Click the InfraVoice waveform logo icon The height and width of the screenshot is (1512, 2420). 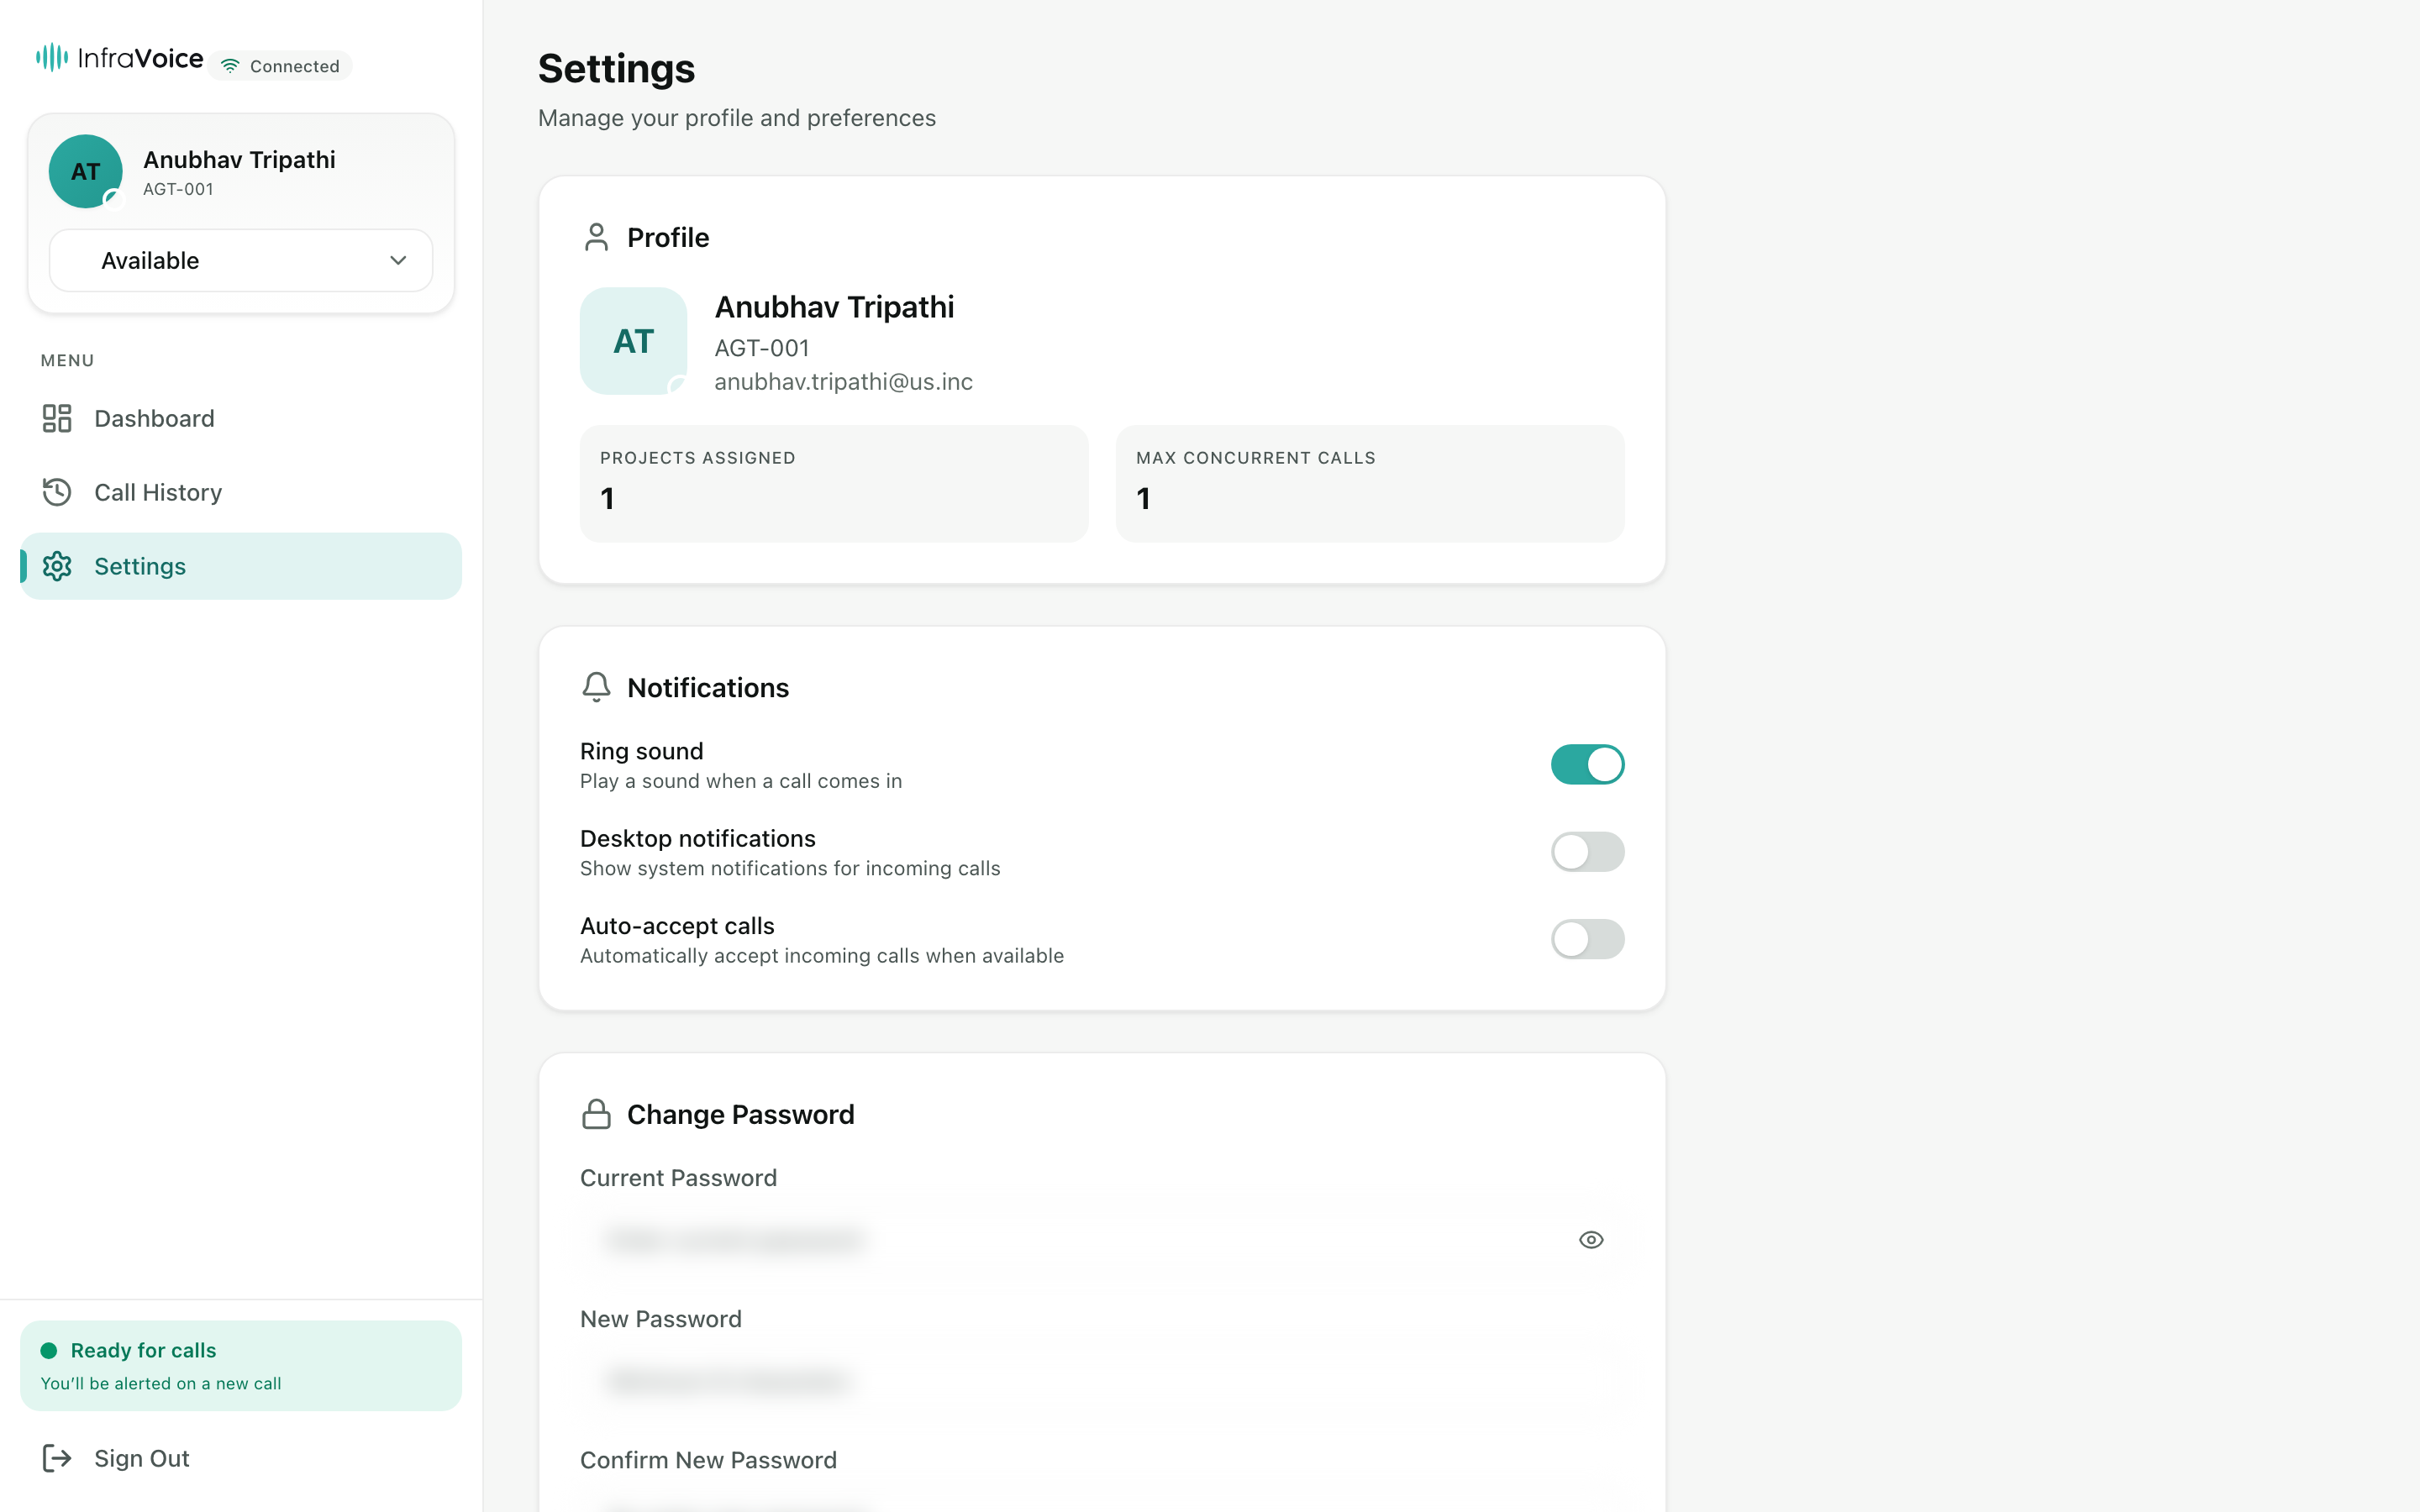coord(52,58)
